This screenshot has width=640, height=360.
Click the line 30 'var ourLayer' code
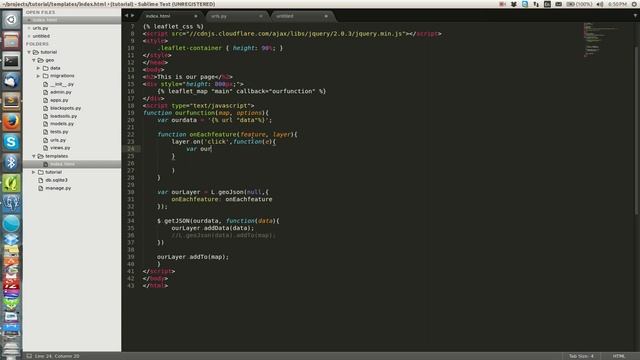click(x=213, y=192)
